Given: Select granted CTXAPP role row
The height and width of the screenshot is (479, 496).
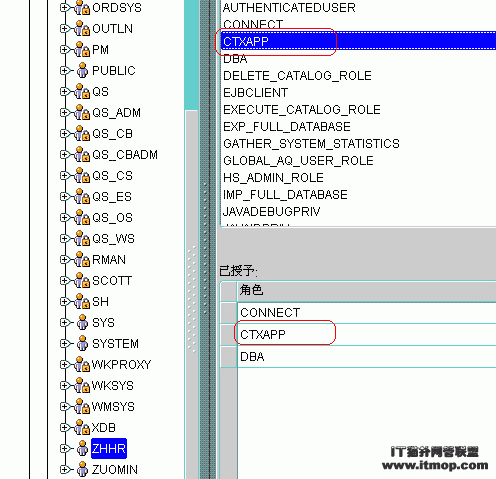Looking at the screenshot, I should pyautogui.click(x=367, y=334).
